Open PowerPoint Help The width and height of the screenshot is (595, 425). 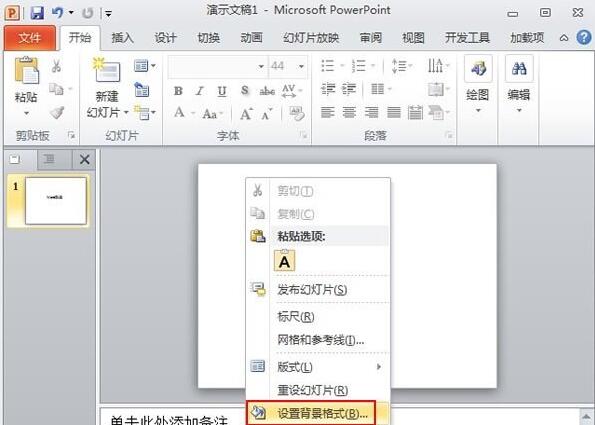tap(584, 37)
